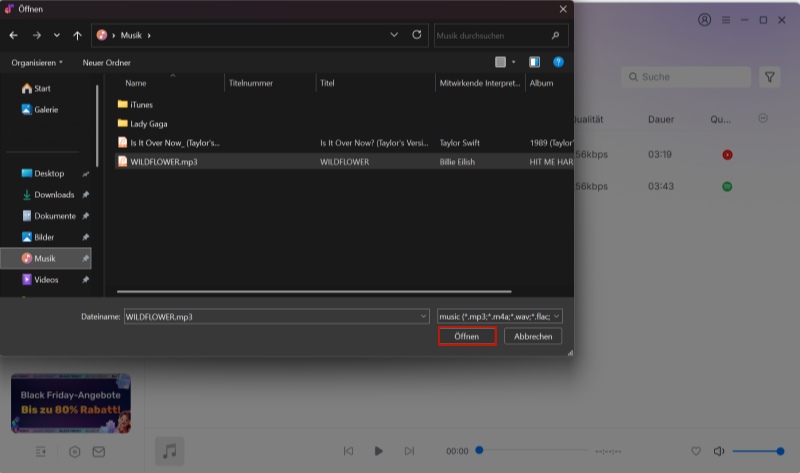Select the Lady Gaga folder
The width and height of the screenshot is (800, 473).
click(x=152, y=123)
